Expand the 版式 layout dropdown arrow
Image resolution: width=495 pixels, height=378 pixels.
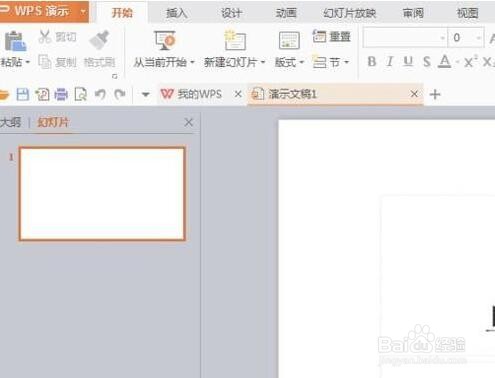coord(301,62)
